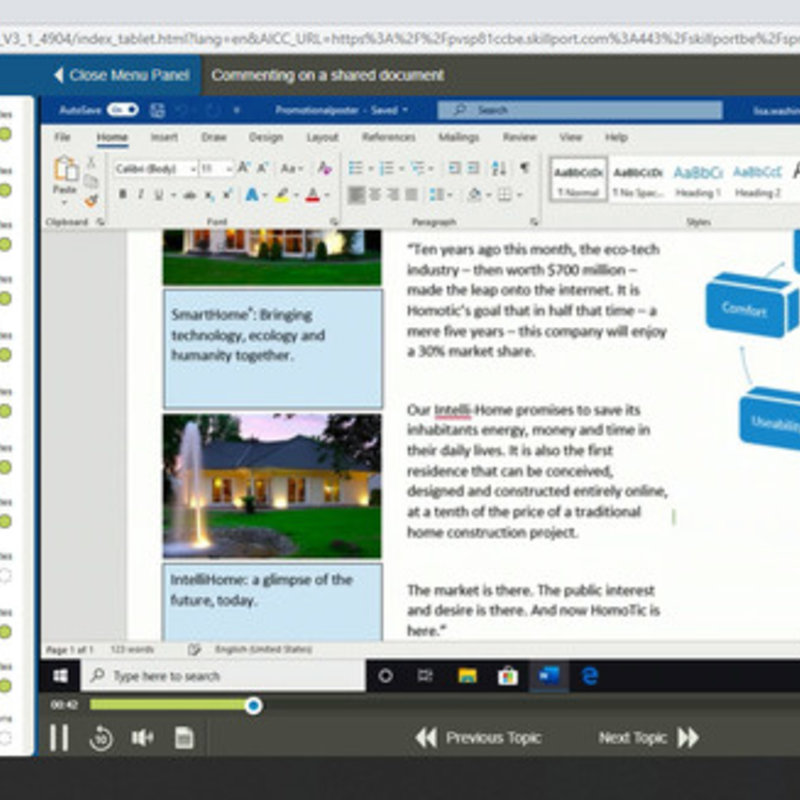This screenshot has height=800, width=800.
Task: Click the proofing icon in the status bar
Action: click(194, 649)
